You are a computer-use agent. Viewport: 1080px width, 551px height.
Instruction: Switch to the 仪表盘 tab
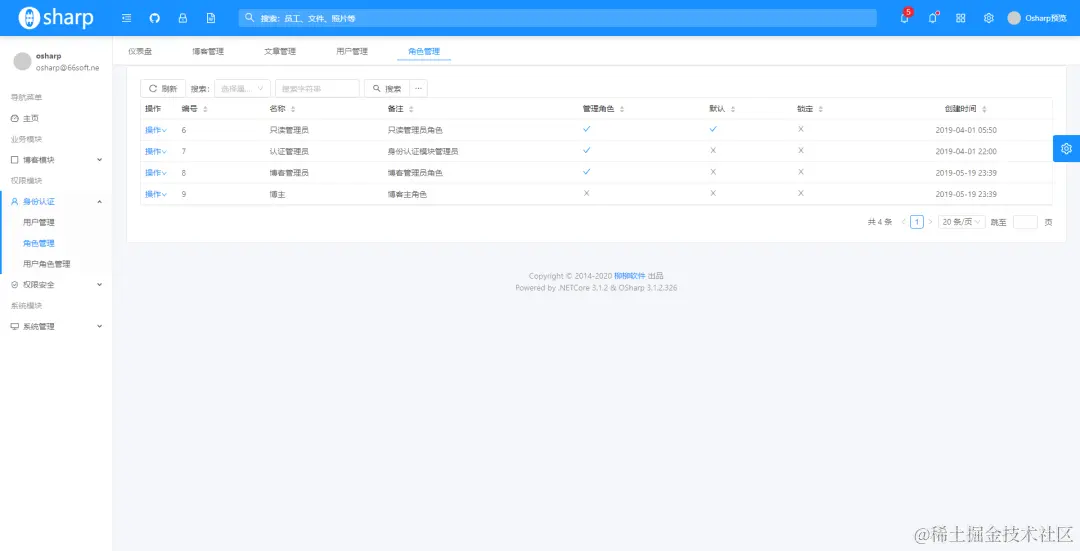140,51
